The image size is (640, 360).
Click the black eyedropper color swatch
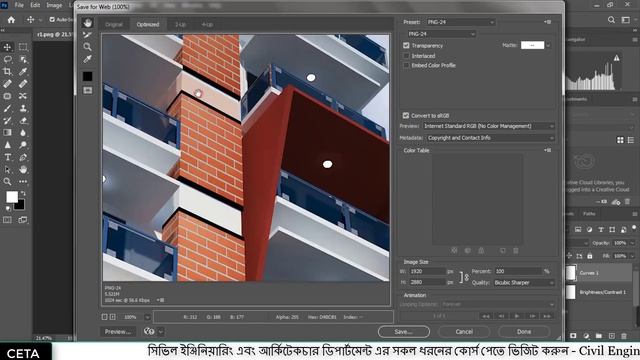(x=87, y=76)
